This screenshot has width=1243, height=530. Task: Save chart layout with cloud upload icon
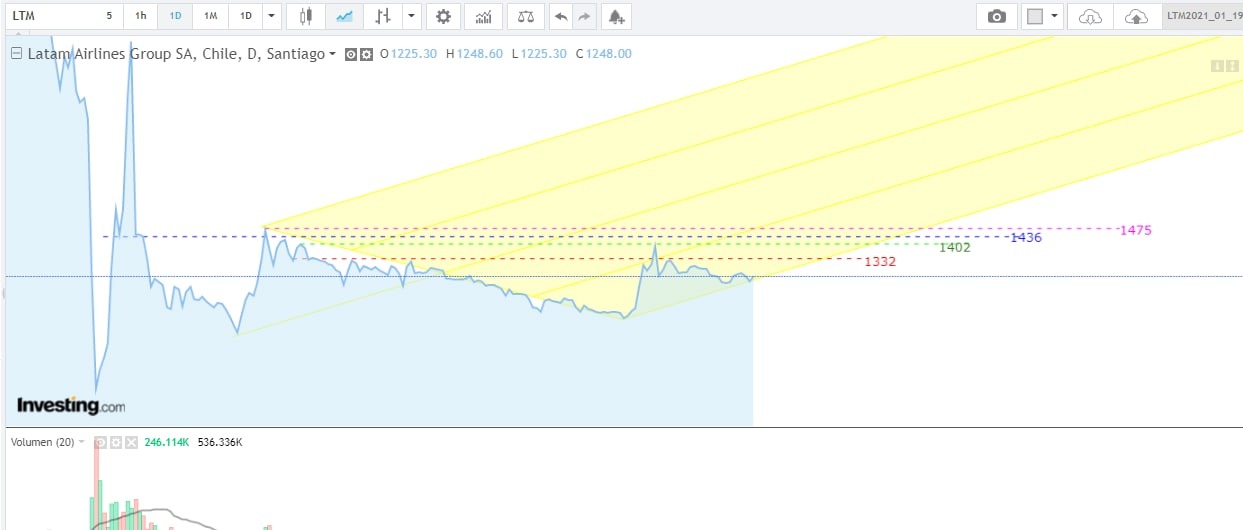[x=1136, y=16]
